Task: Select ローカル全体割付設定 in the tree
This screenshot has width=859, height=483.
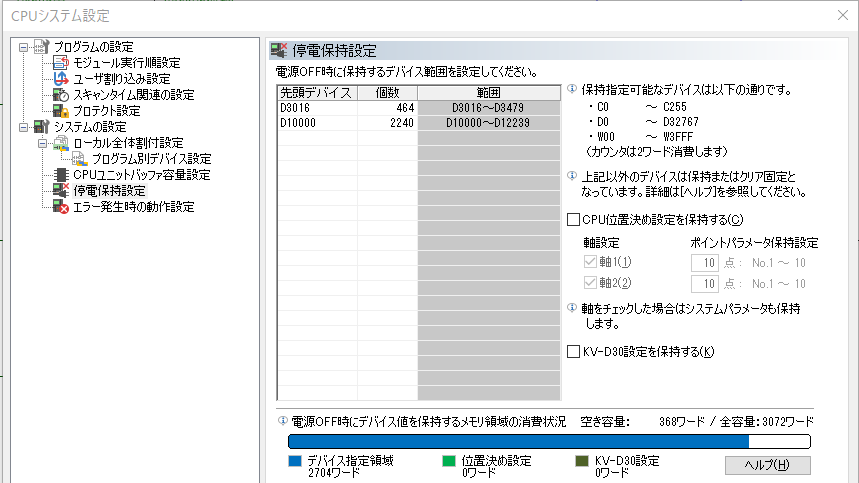Action: (x=128, y=143)
